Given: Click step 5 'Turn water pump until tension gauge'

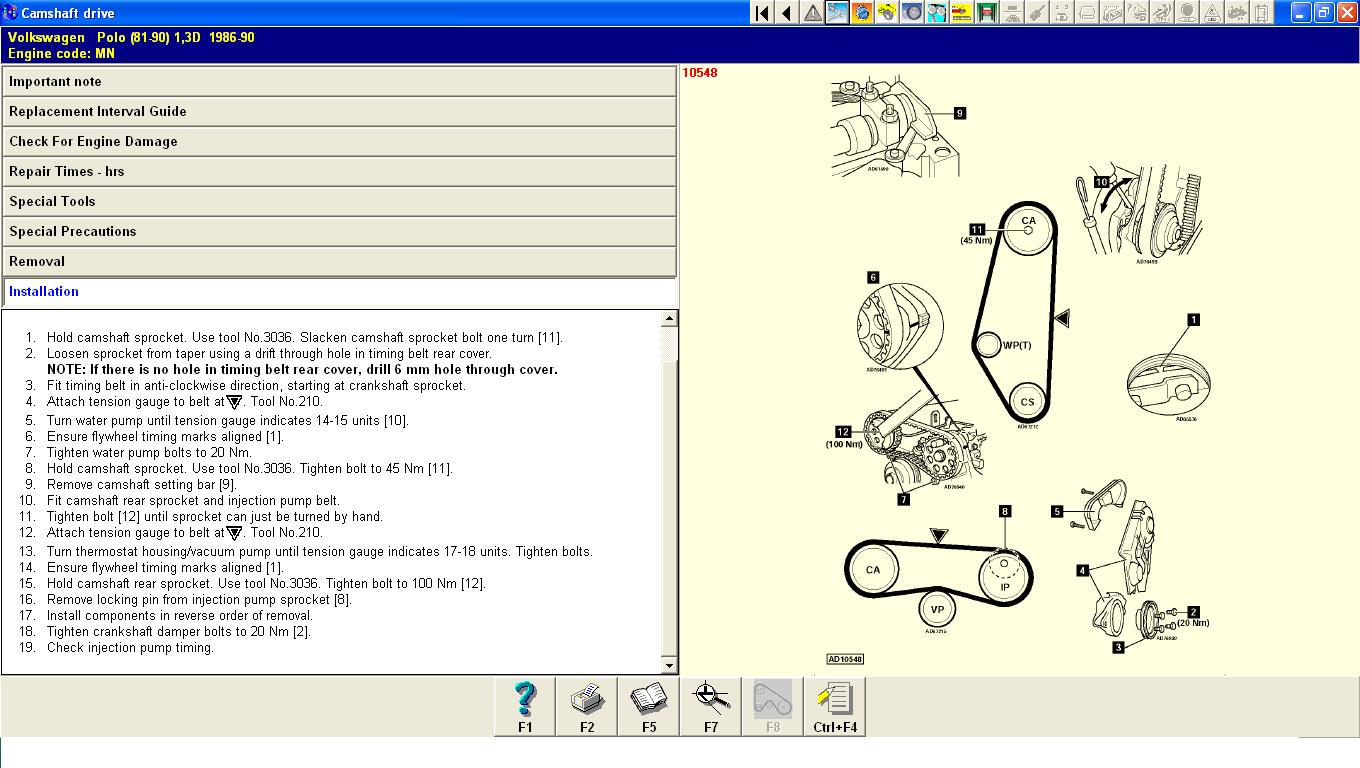Looking at the screenshot, I should [228, 421].
